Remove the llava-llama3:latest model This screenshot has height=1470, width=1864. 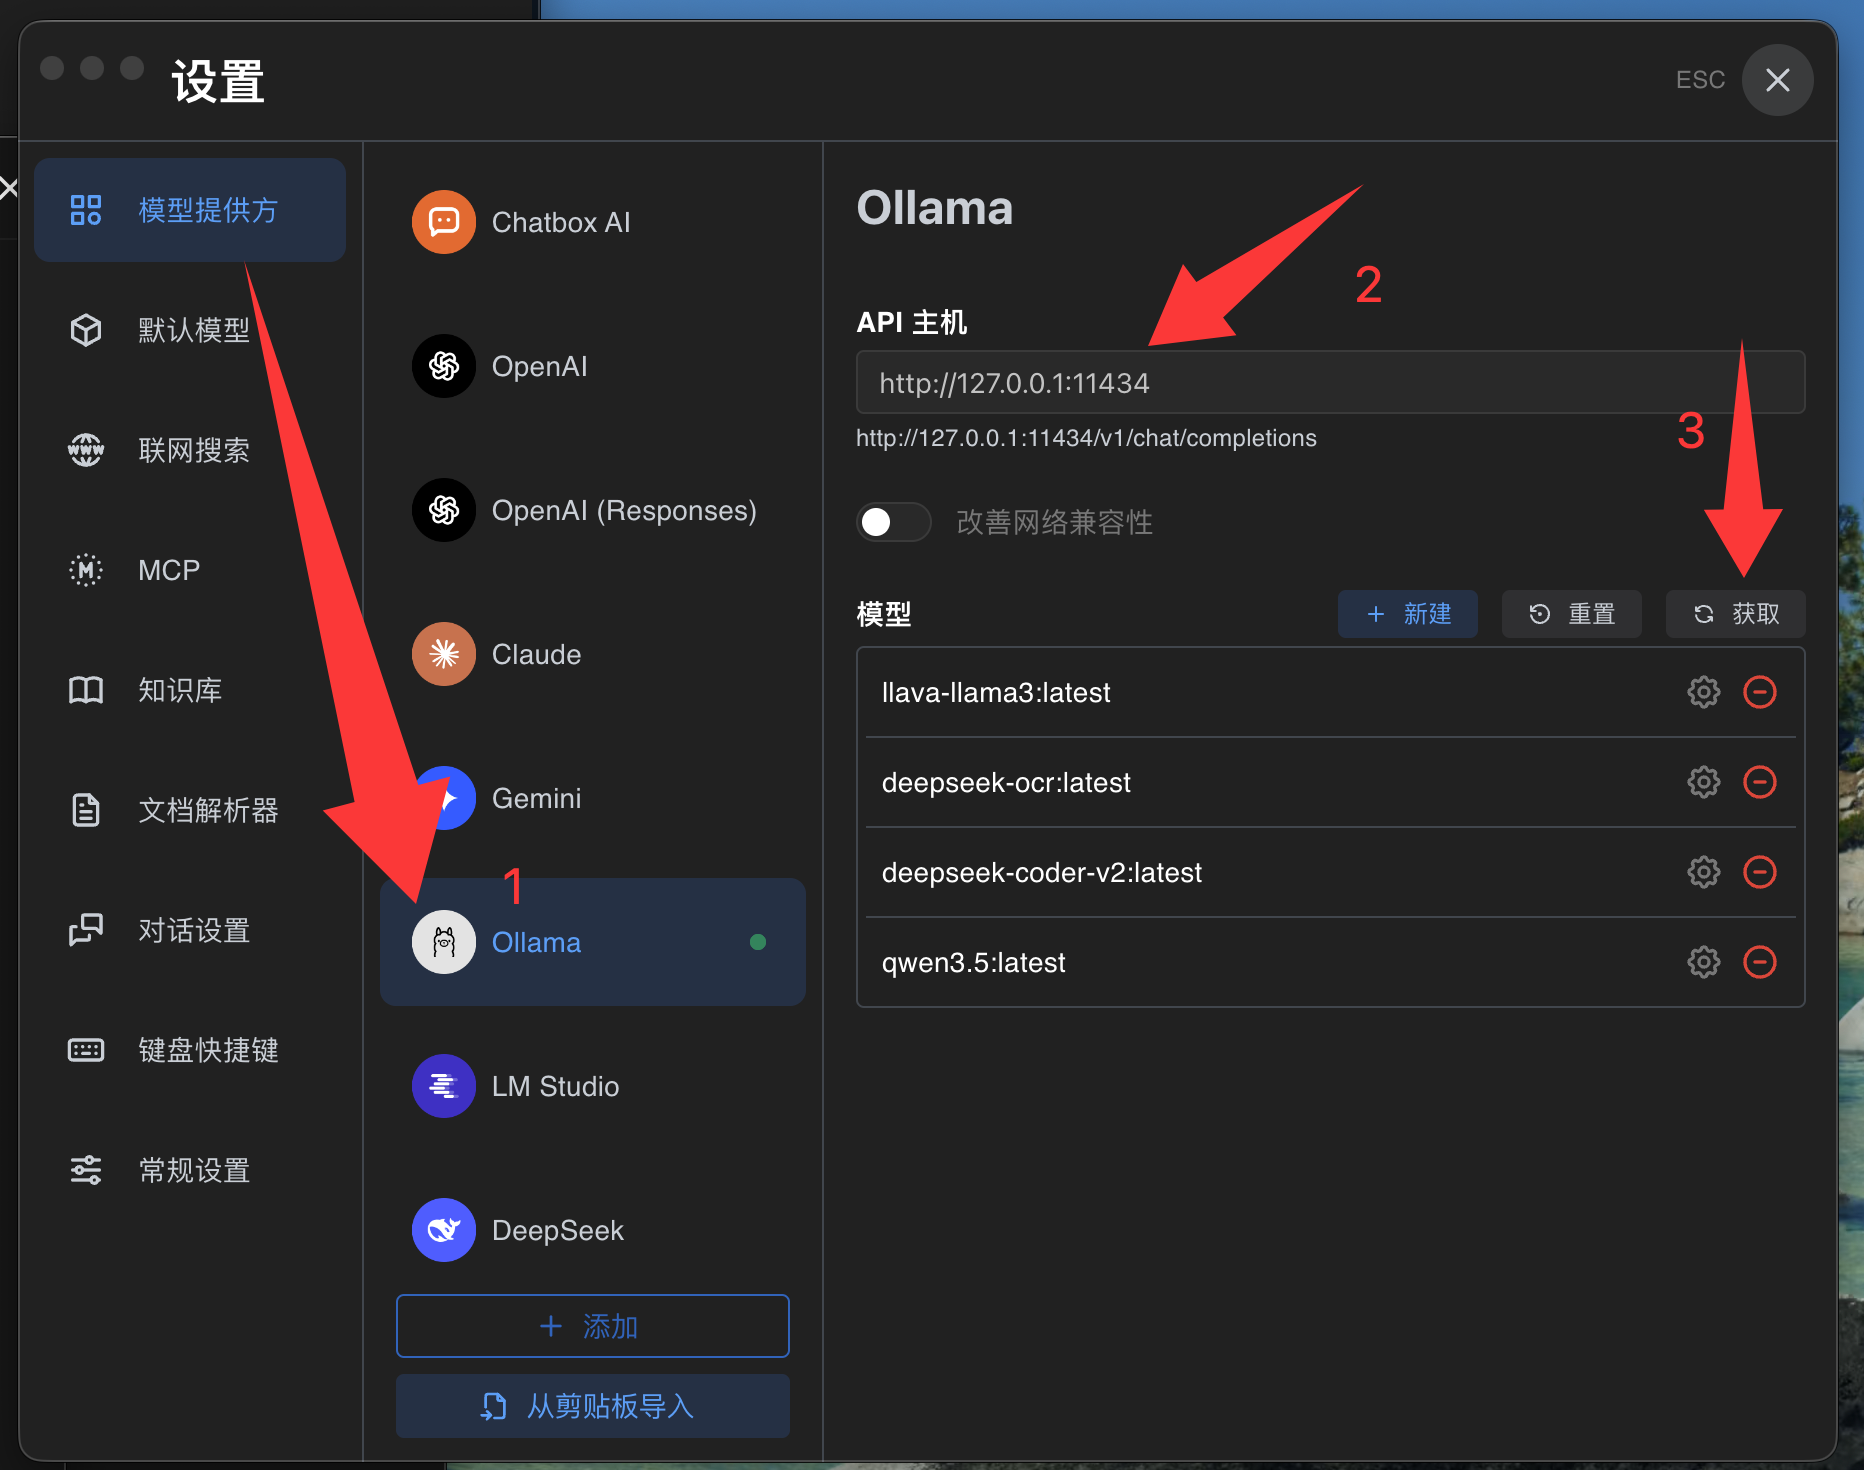click(1760, 692)
